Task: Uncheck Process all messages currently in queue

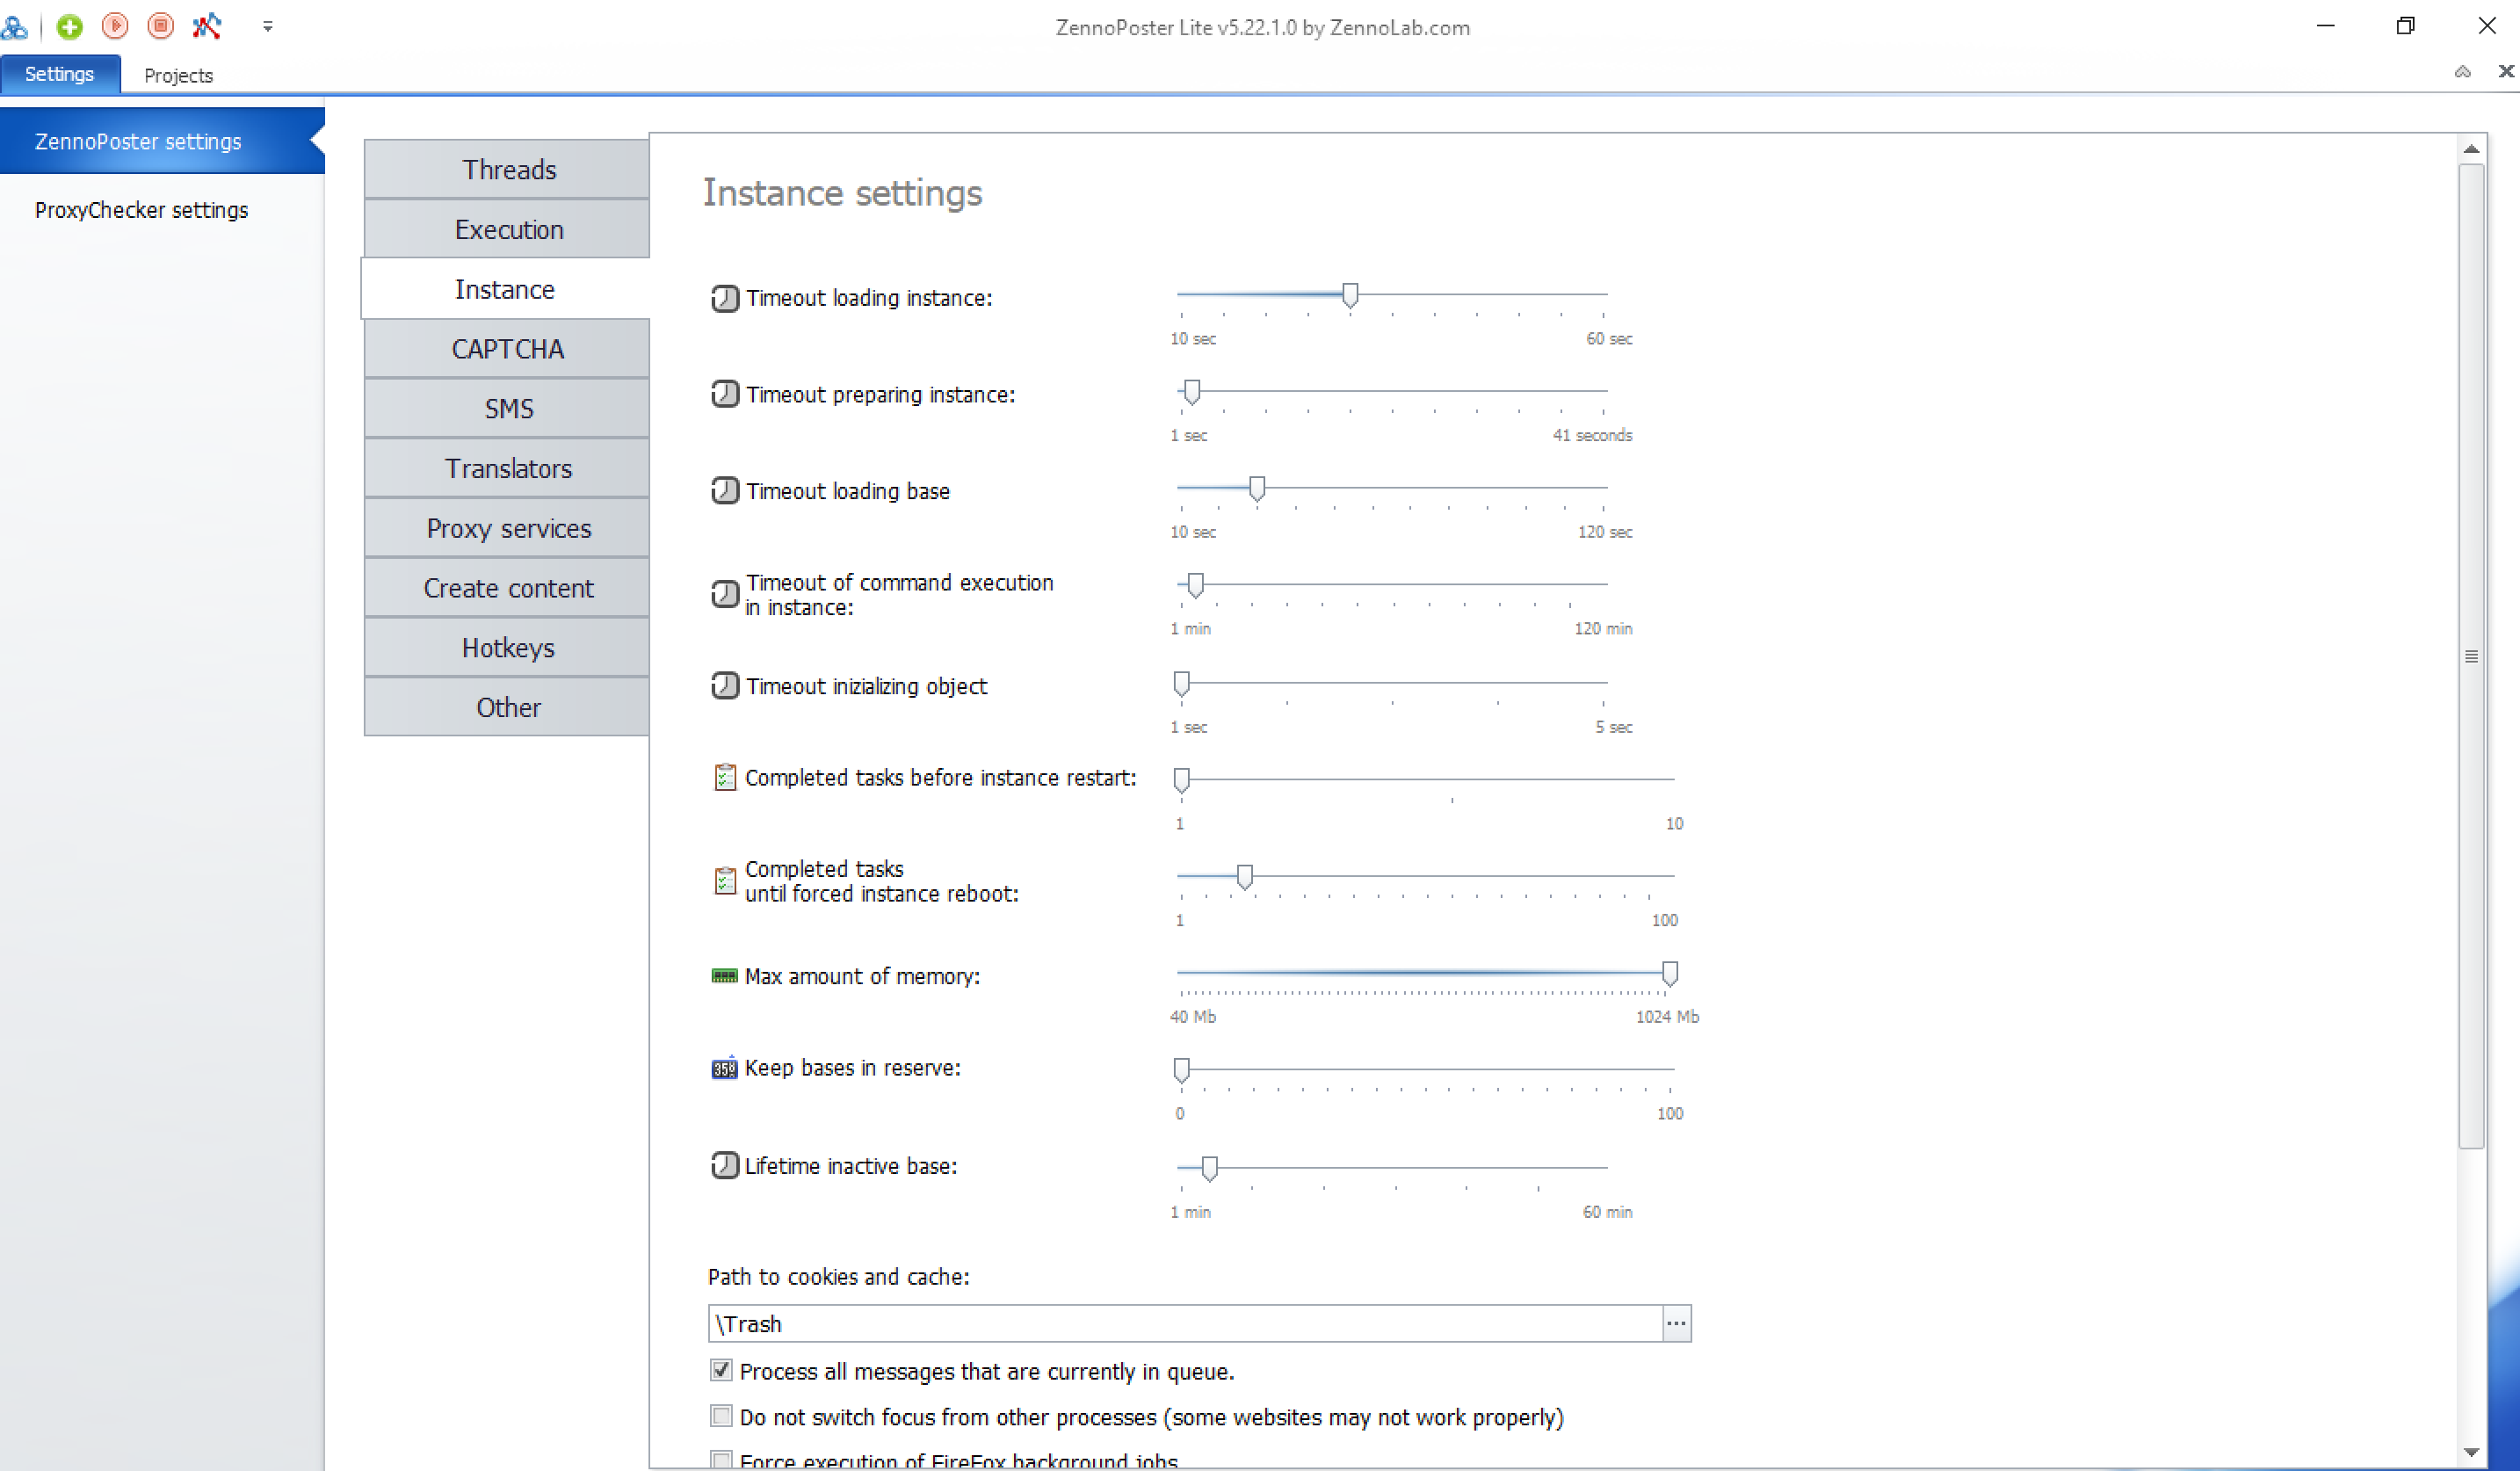Action: click(721, 1370)
